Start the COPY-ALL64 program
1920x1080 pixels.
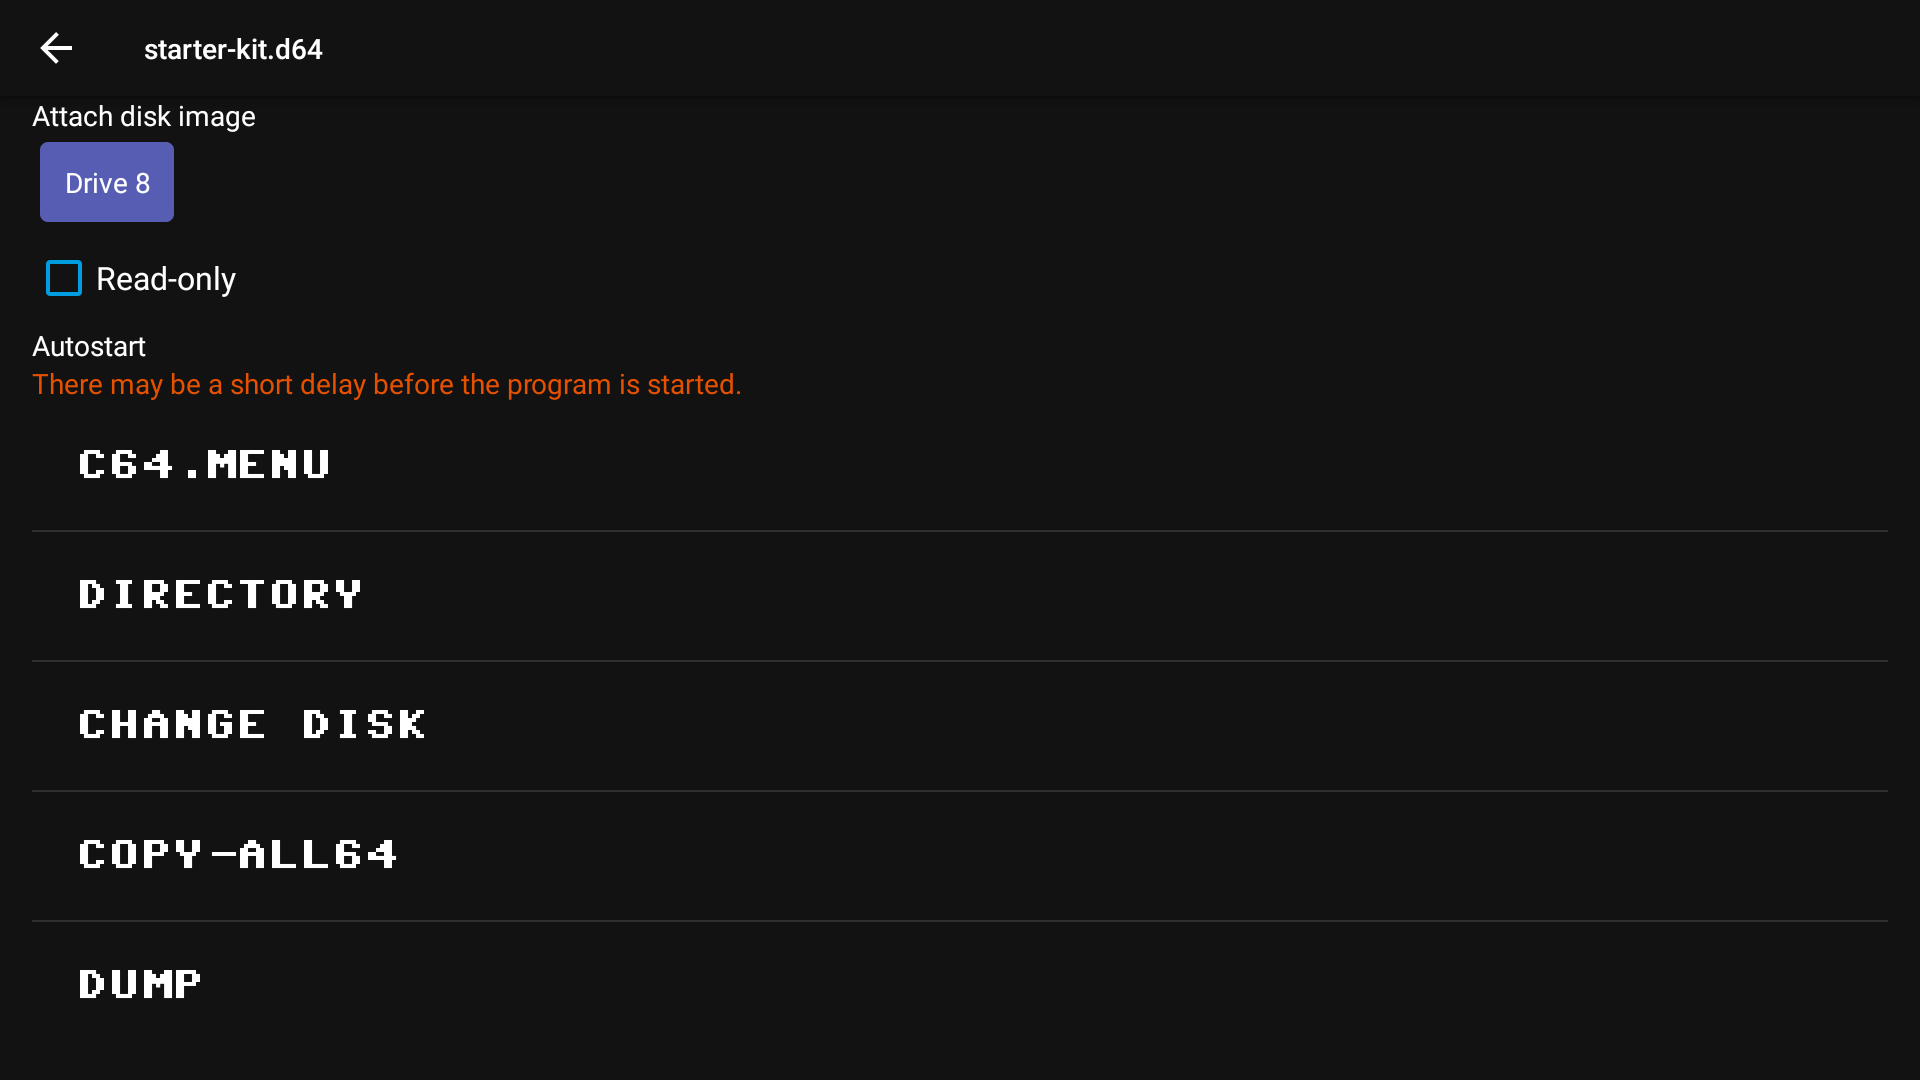238,855
